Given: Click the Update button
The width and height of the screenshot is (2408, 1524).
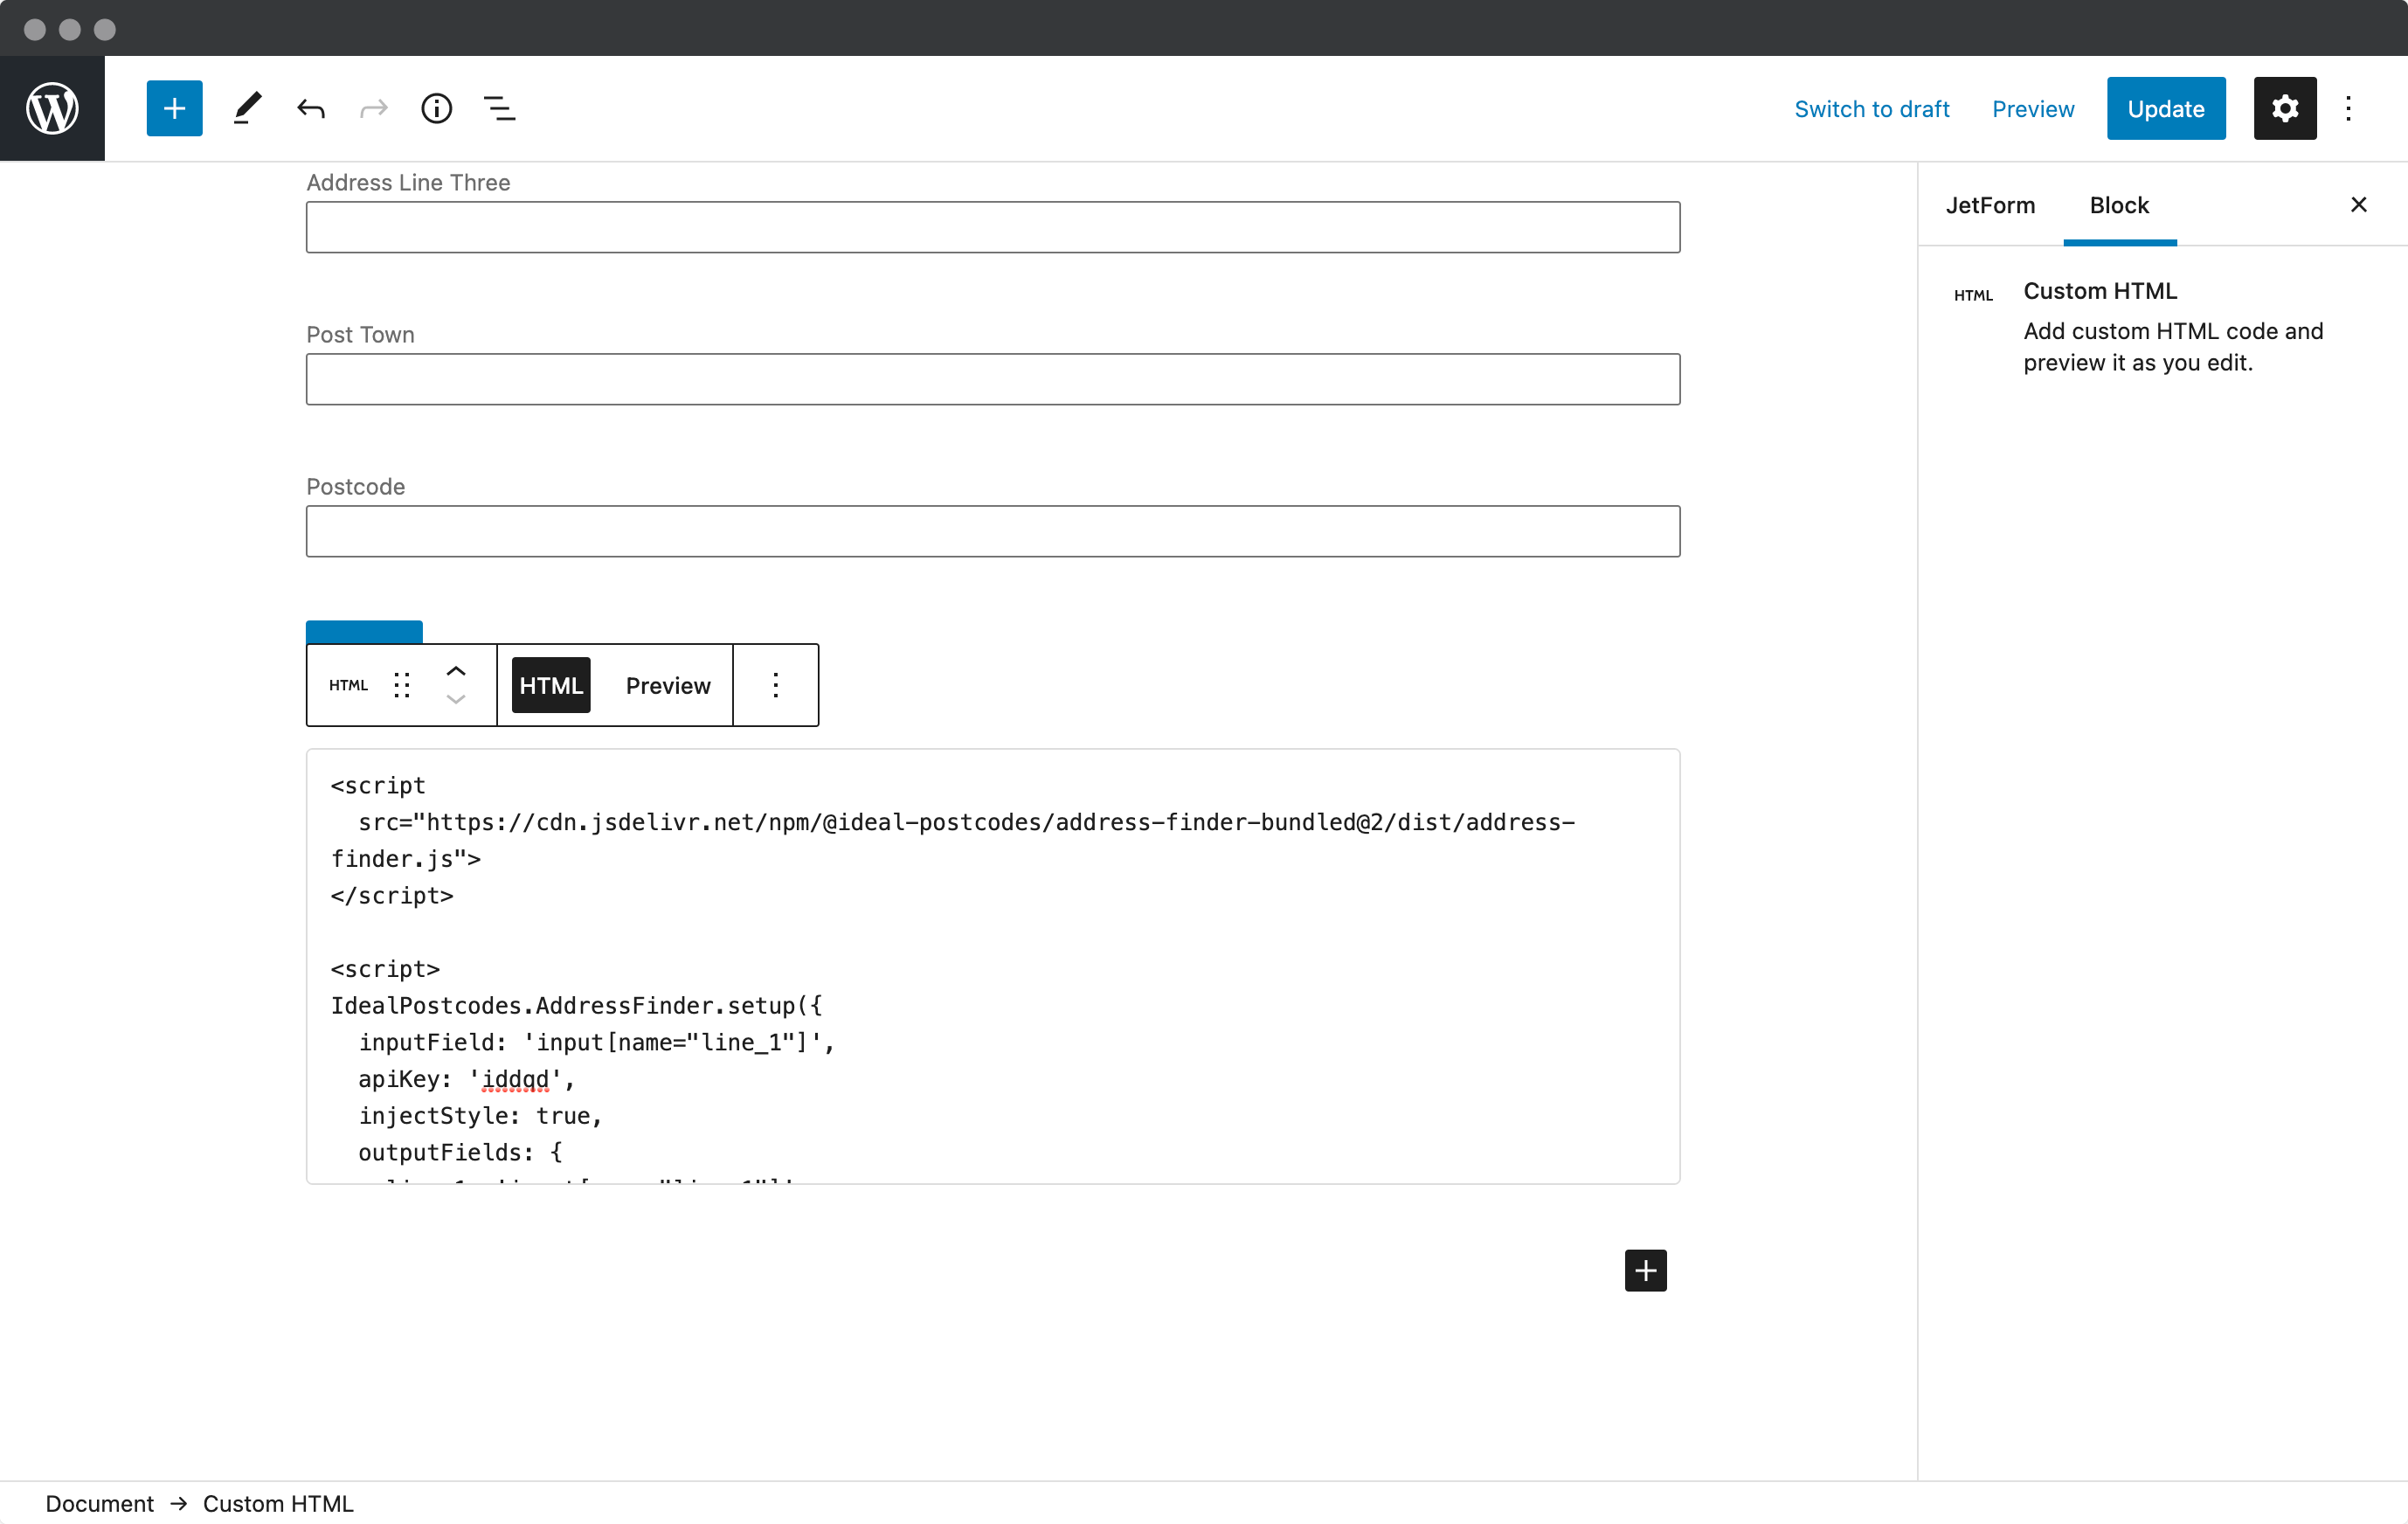Looking at the screenshot, I should [2166, 108].
